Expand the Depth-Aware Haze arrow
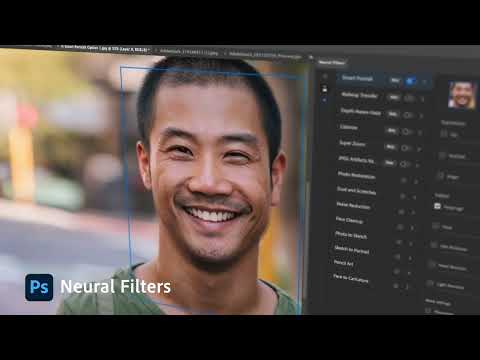The image size is (480, 360). 421,116
